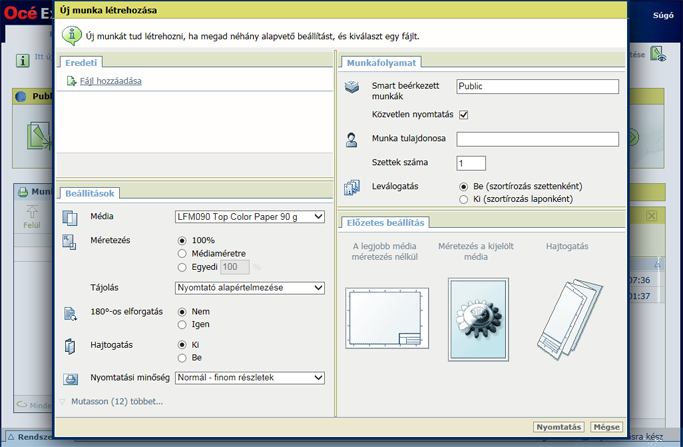Click the Leválogatás collate icon
This screenshot has height=447, width=683.
(352, 187)
